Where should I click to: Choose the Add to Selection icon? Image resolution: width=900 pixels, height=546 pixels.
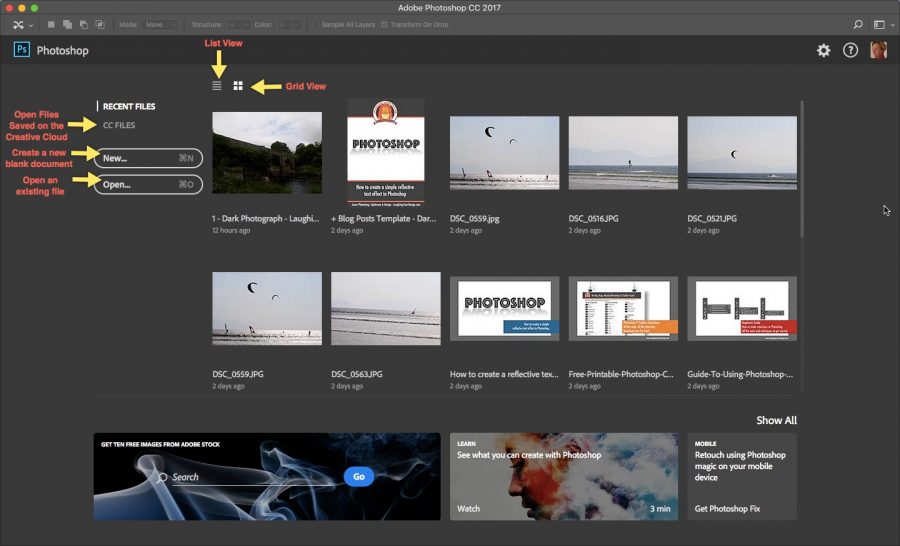pos(67,25)
